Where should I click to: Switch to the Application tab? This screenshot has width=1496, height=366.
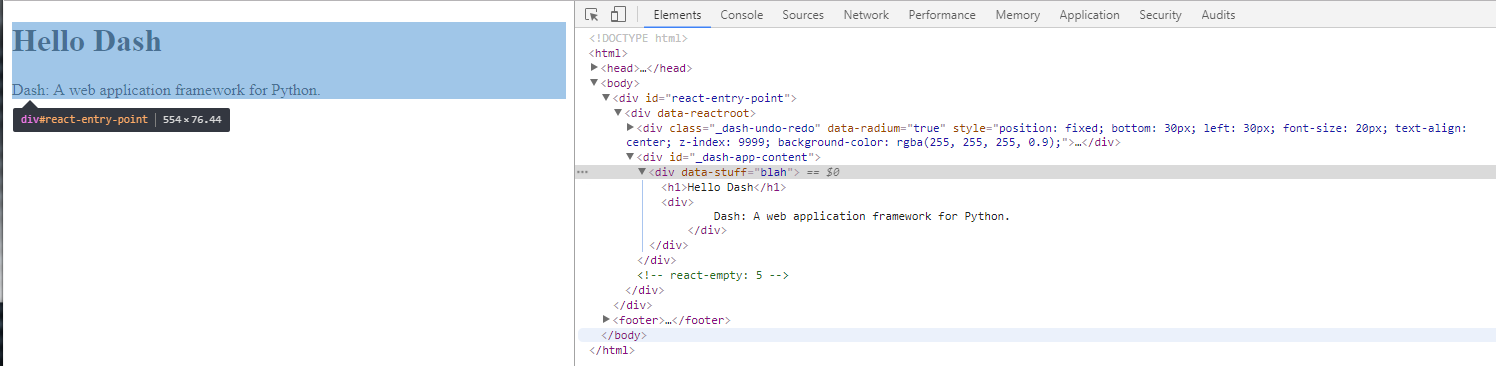(1089, 15)
